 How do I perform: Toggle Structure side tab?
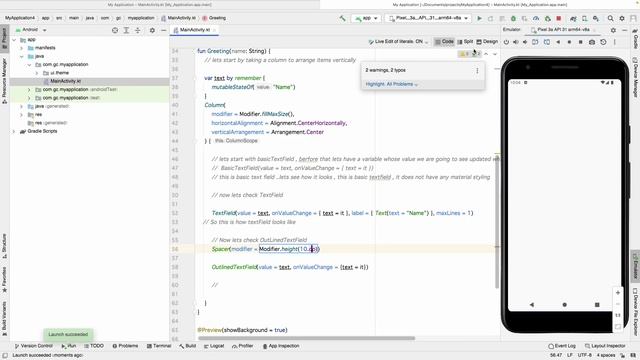click(4, 246)
